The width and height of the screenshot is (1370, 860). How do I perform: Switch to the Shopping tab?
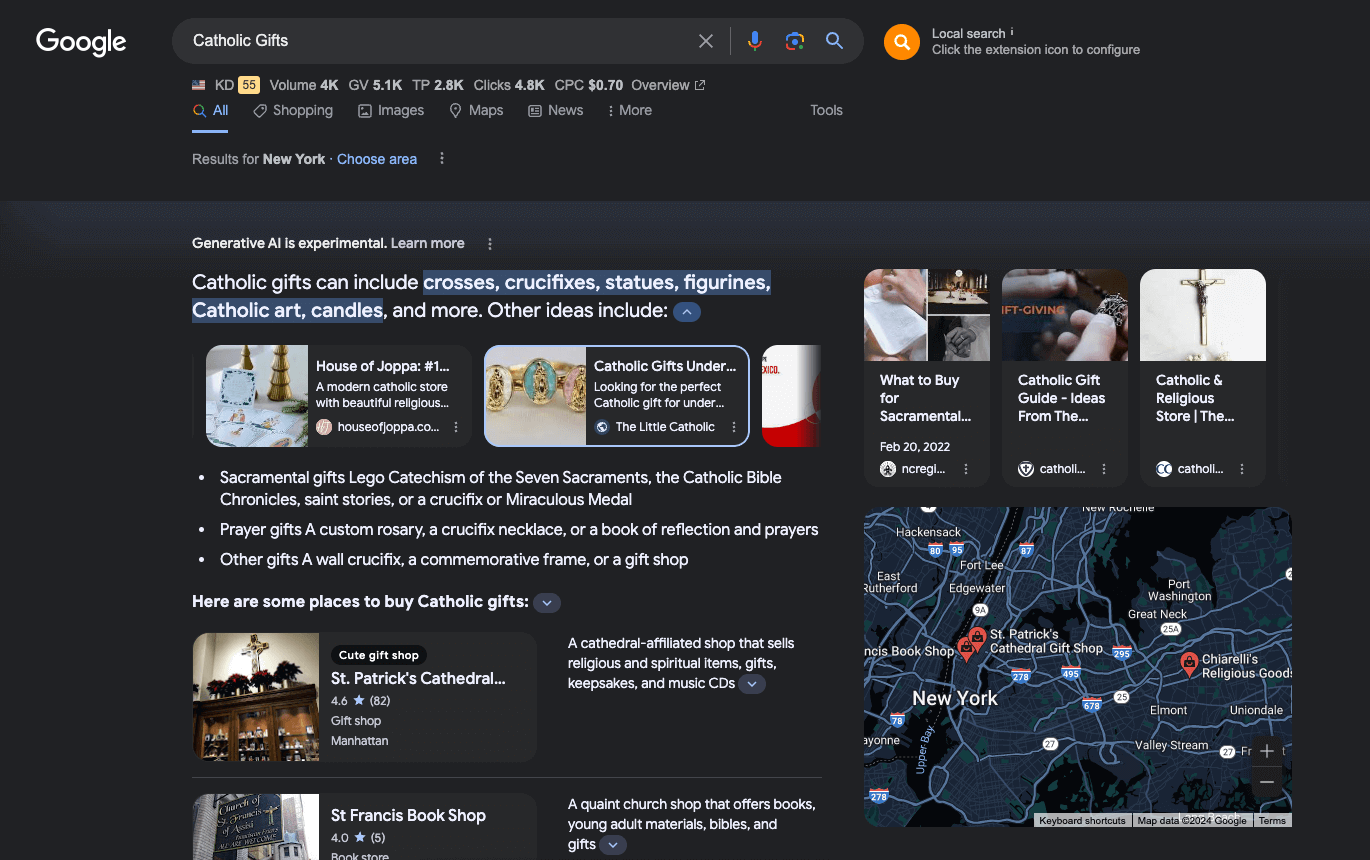pyautogui.click(x=293, y=111)
